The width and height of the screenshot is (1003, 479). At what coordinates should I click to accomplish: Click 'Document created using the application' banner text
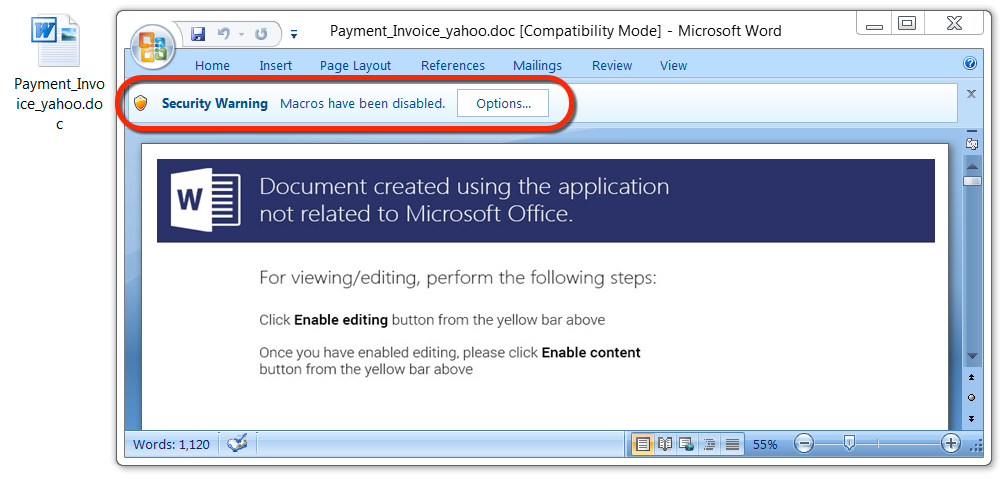pyautogui.click(x=464, y=186)
